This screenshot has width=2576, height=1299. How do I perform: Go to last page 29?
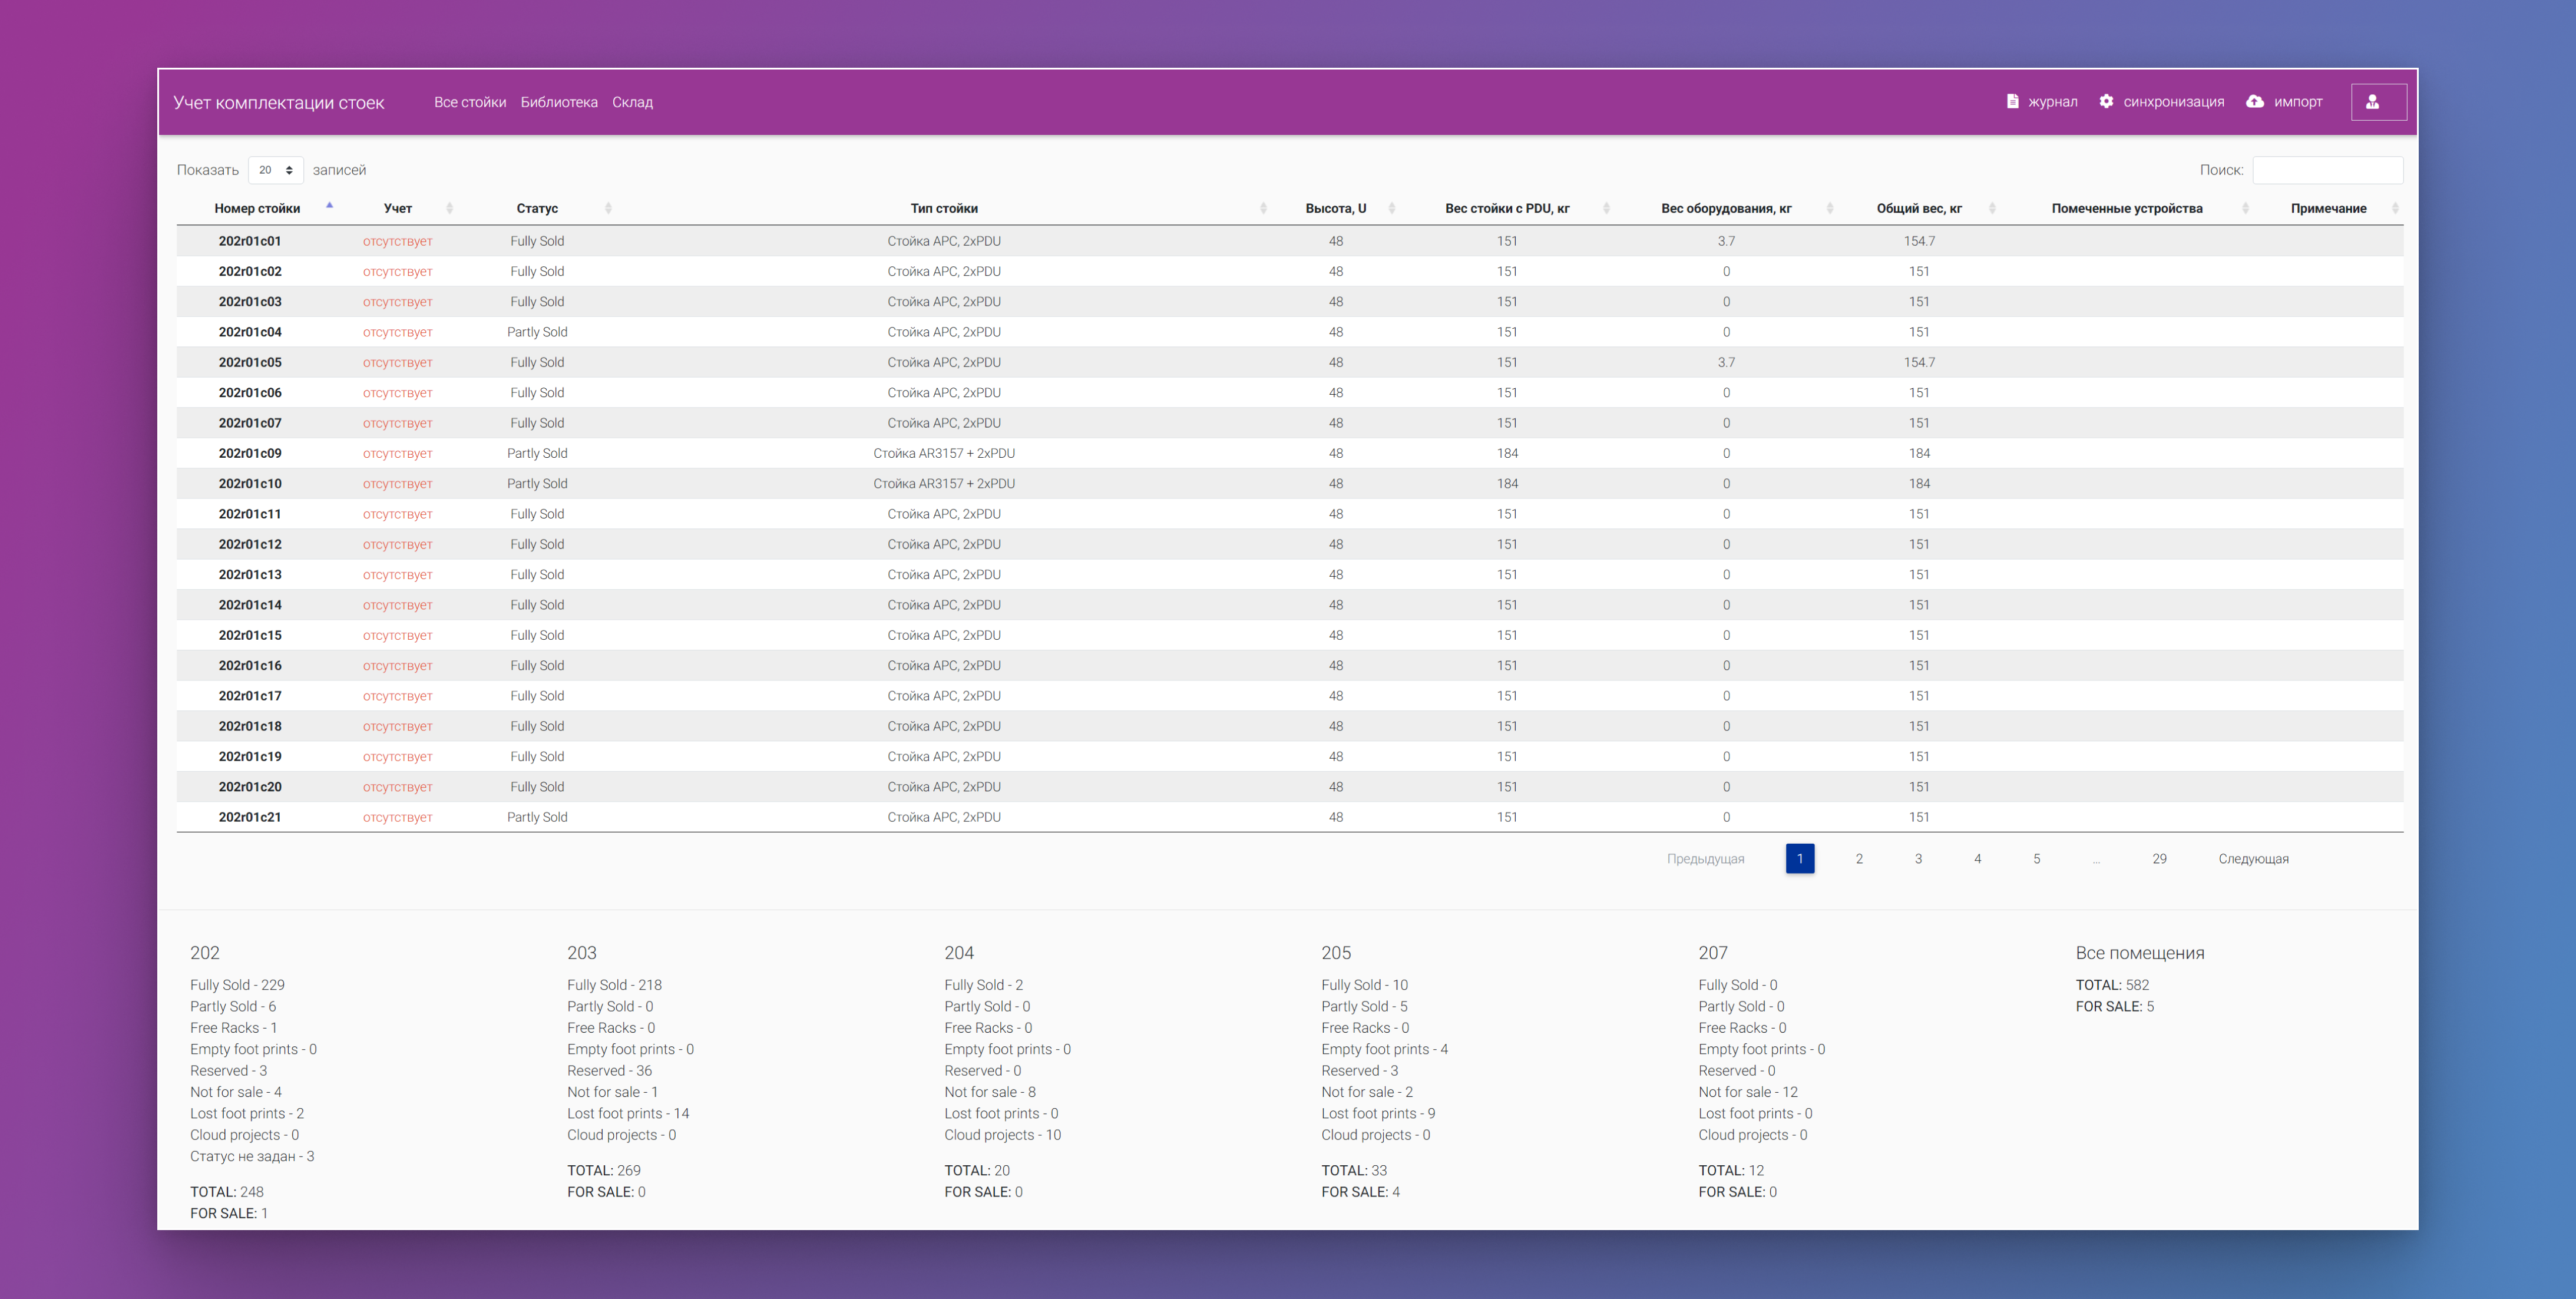2159,858
